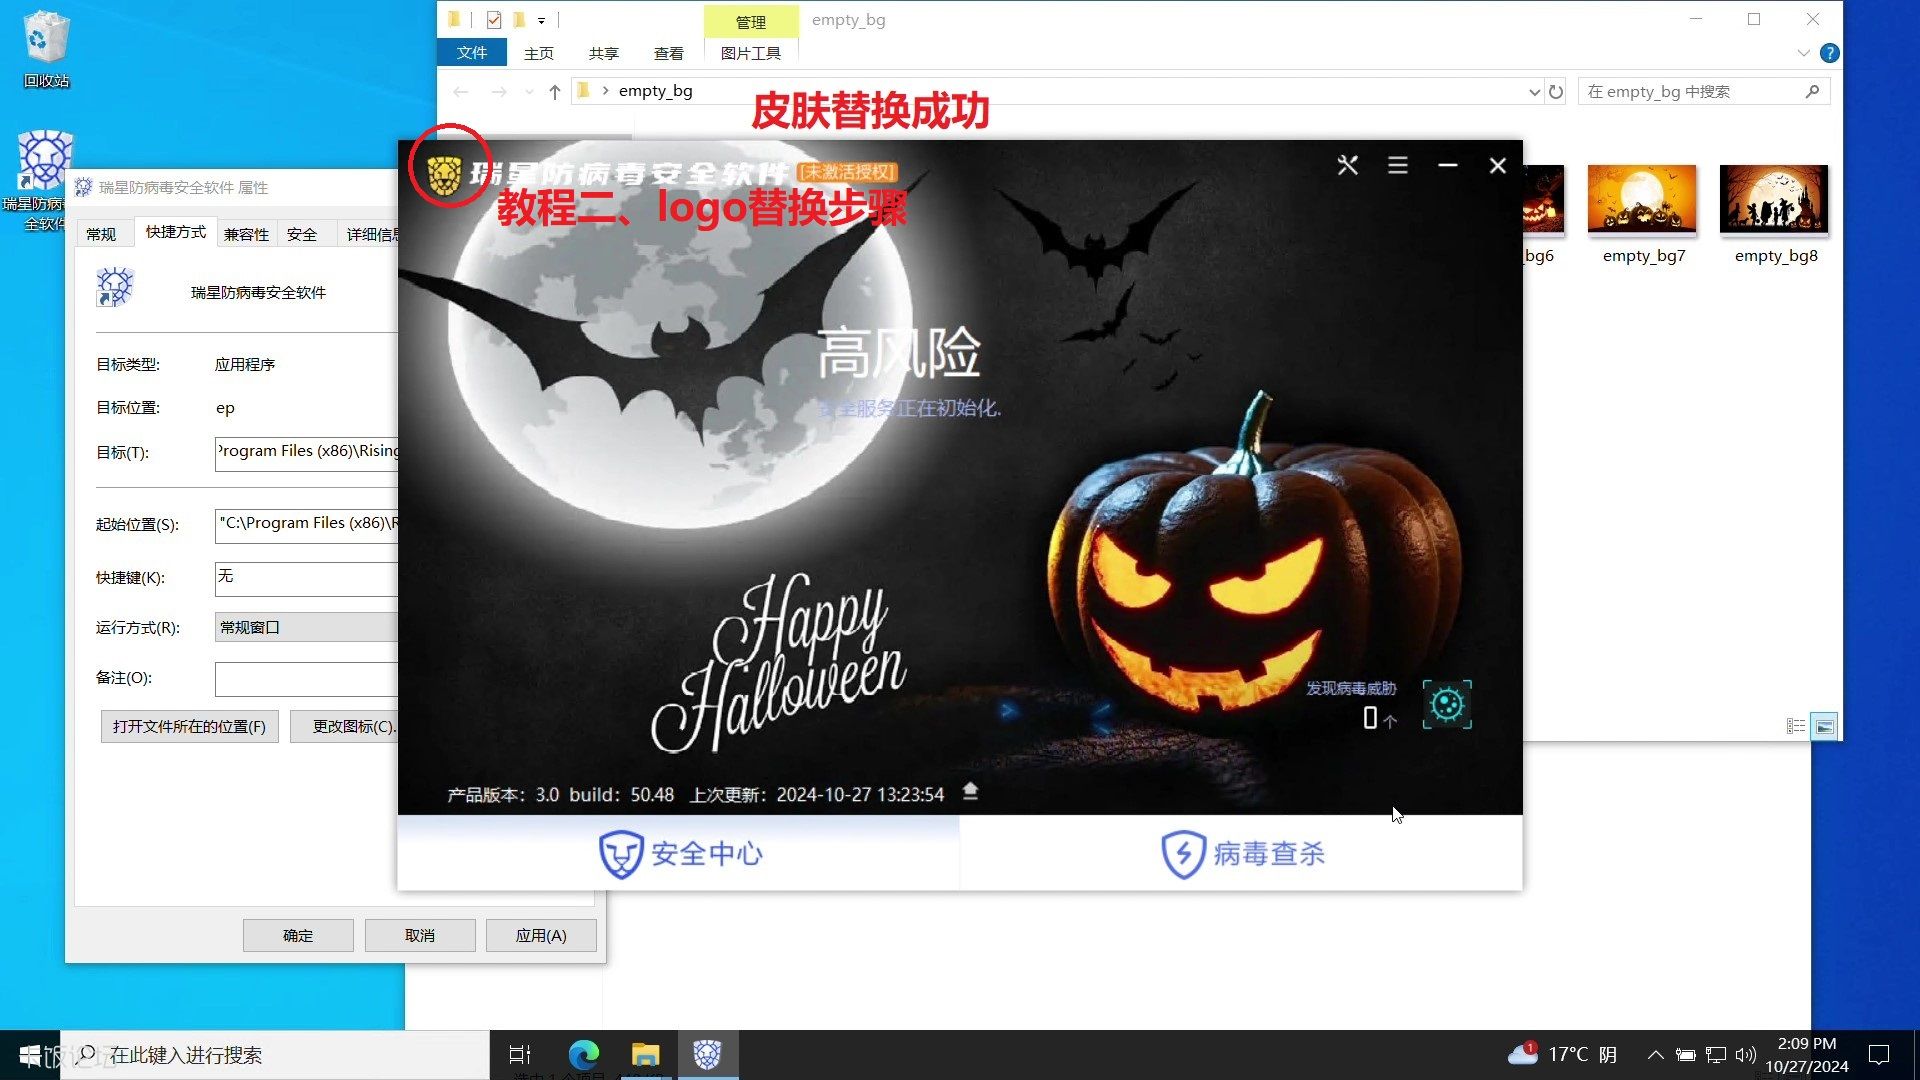Screen dimensions: 1920x1080
Task: Click the virus threat scan gear icon
Action: tap(1447, 705)
